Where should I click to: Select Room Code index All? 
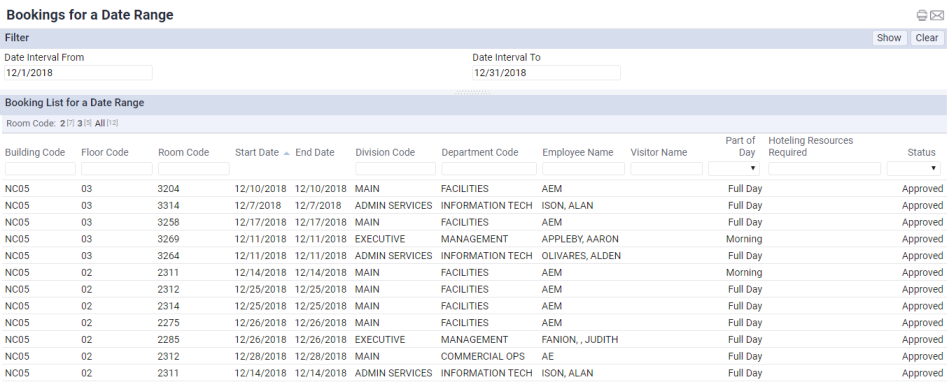click(x=100, y=123)
